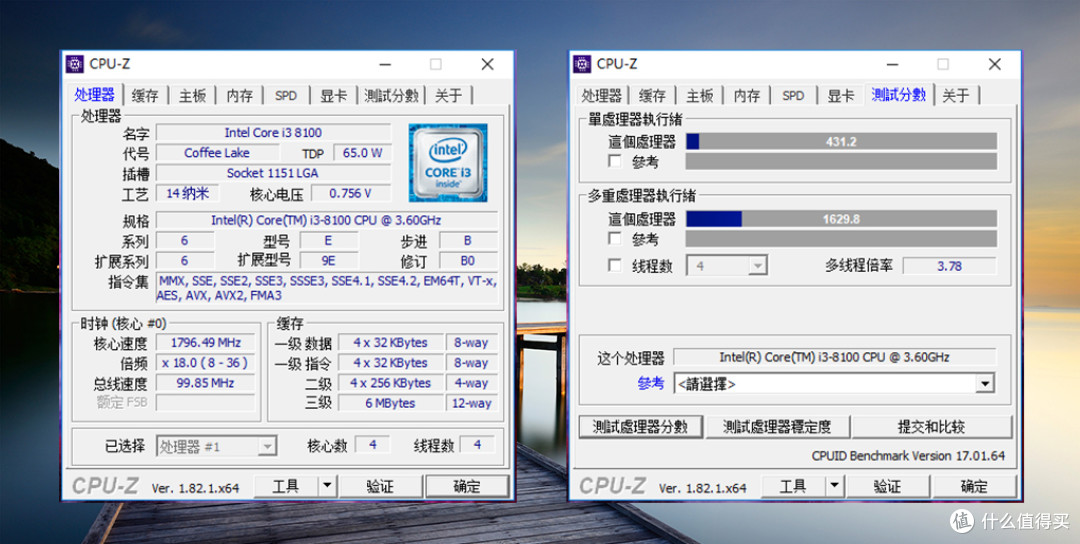This screenshot has height=544, width=1080.
Task: Click the 总线速度 value 99.85 MHz
Action: (206, 383)
